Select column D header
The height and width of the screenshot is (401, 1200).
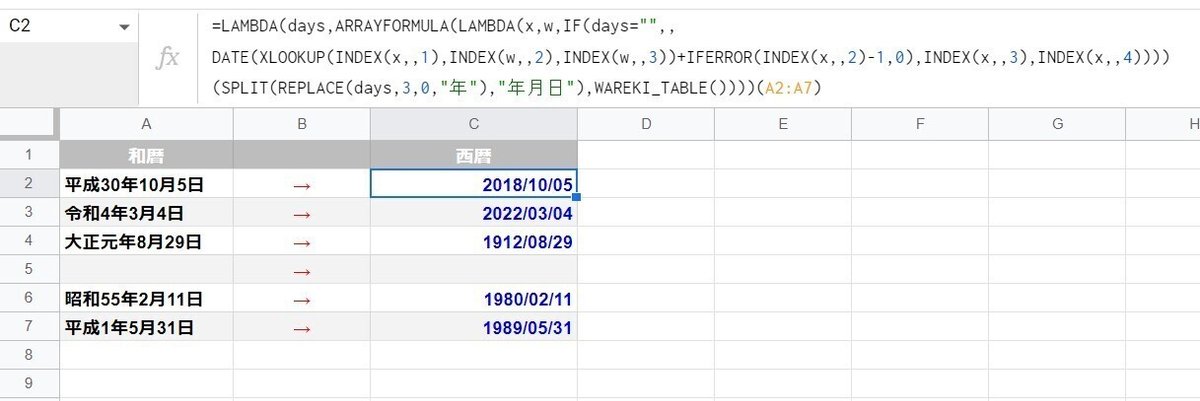click(x=645, y=124)
